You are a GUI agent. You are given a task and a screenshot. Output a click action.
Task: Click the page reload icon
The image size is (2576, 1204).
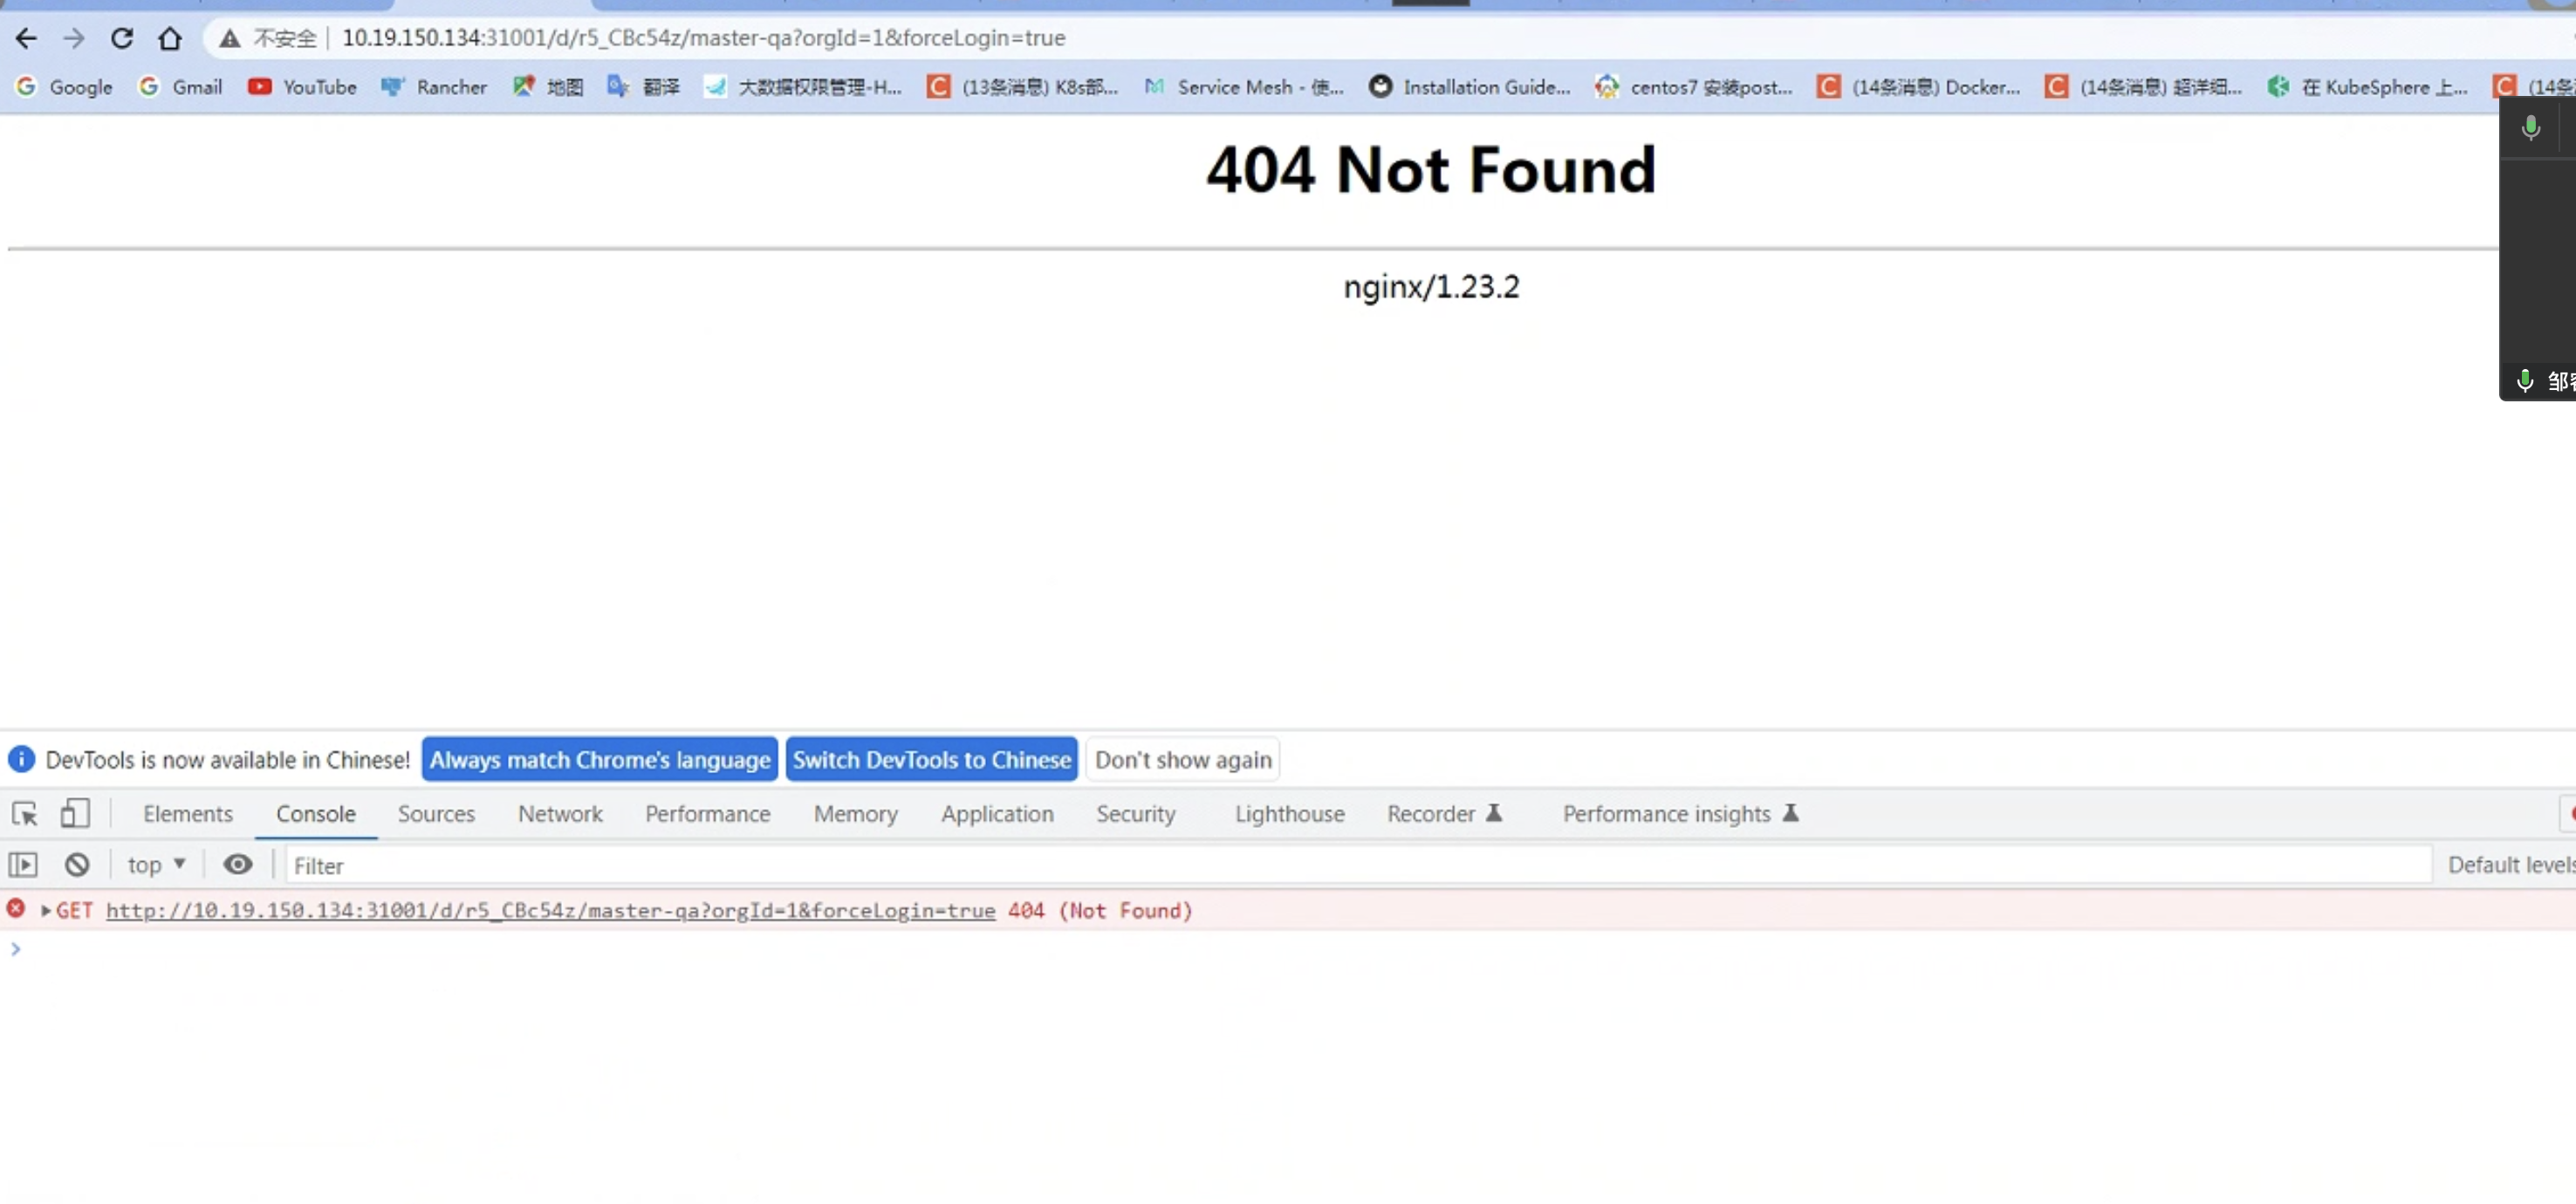(x=121, y=38)
